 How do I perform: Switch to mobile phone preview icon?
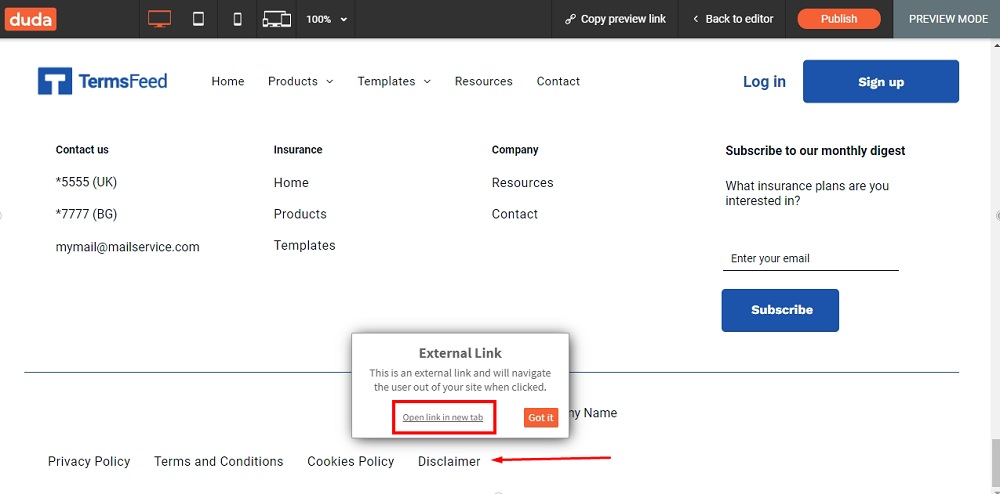click(237, 19)
